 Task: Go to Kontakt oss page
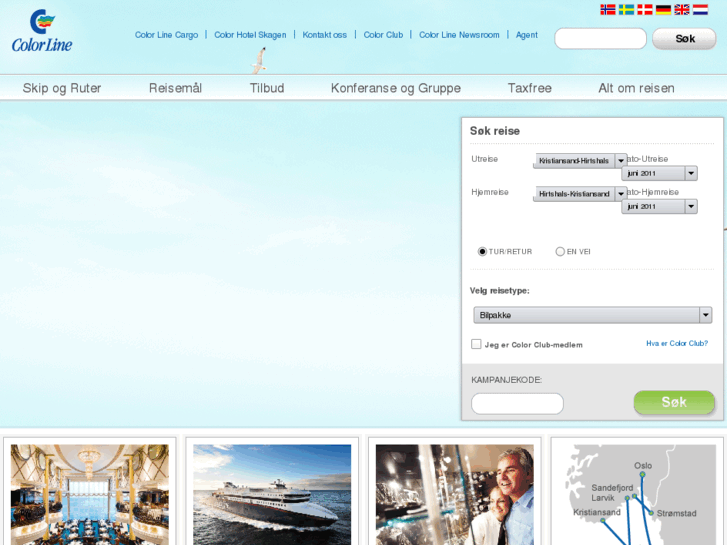coord(325,35)
